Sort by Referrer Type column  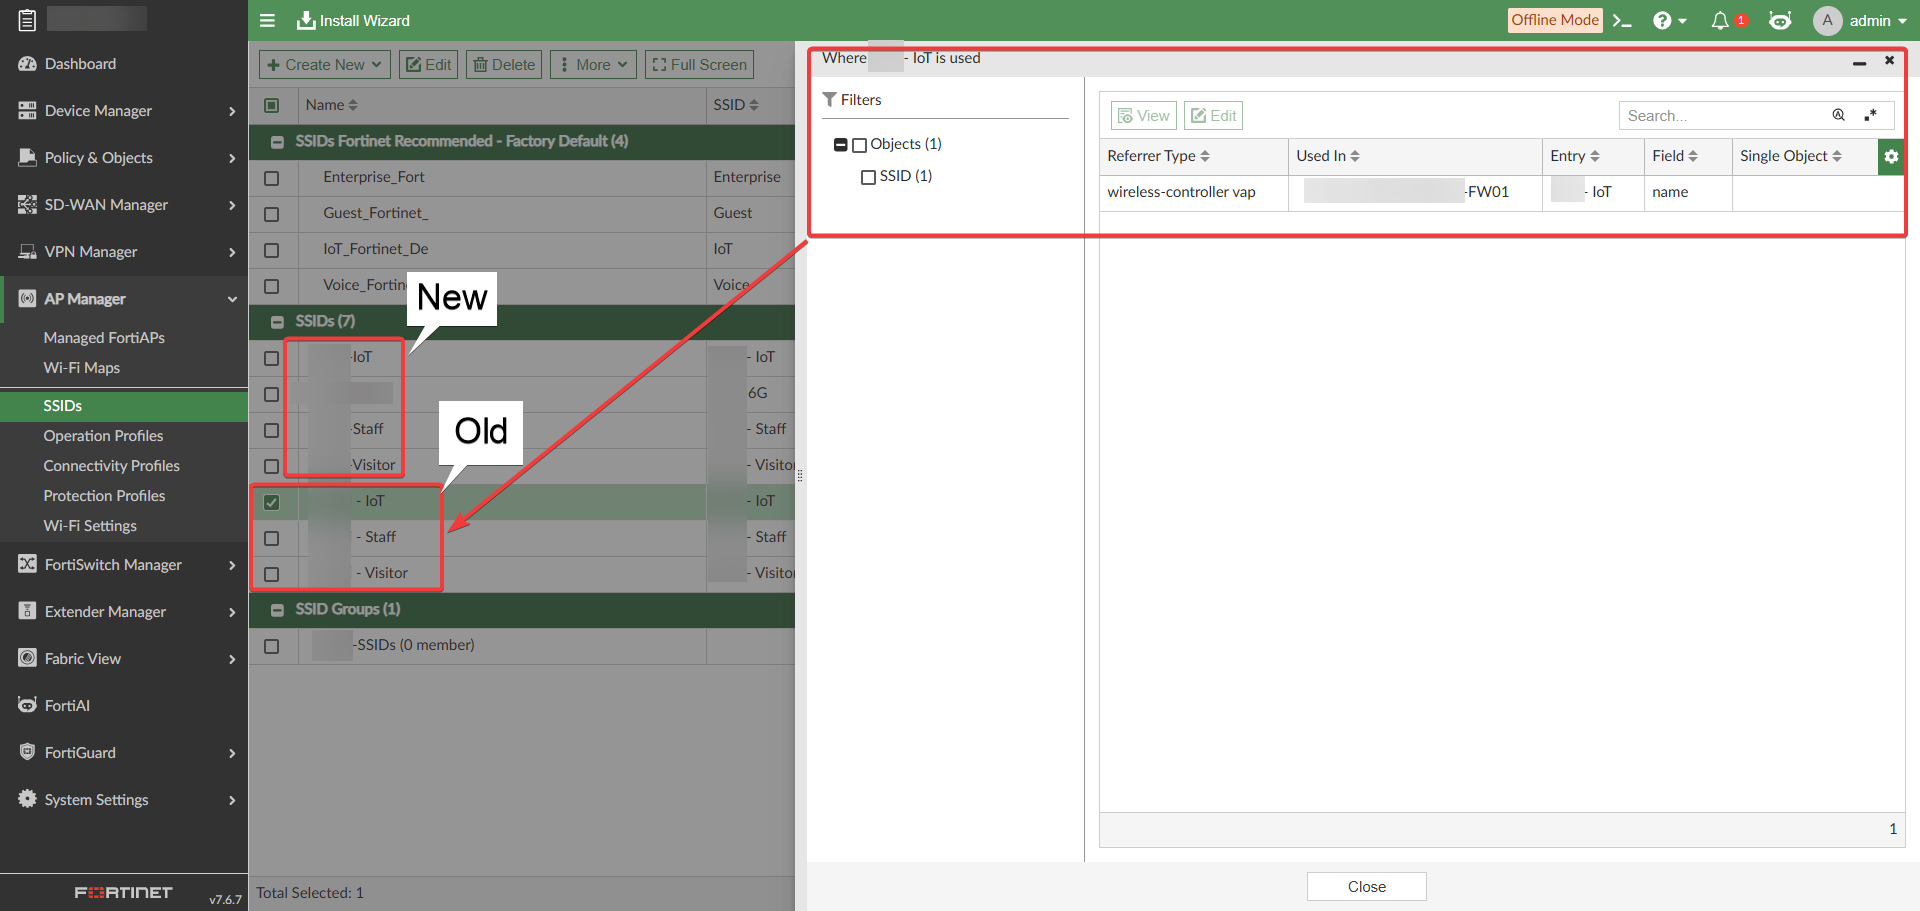(x=1158, y=156)
